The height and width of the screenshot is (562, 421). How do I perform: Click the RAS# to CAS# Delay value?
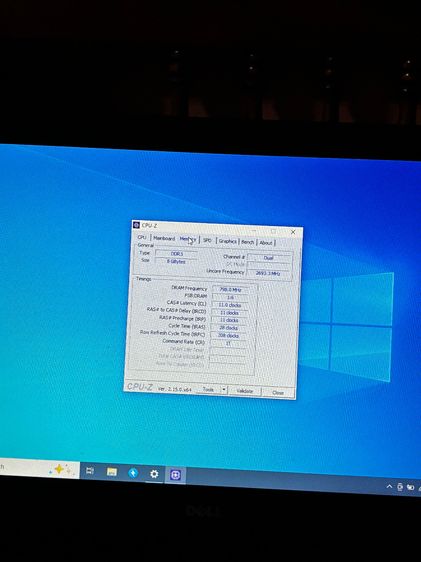pos(229,313)
